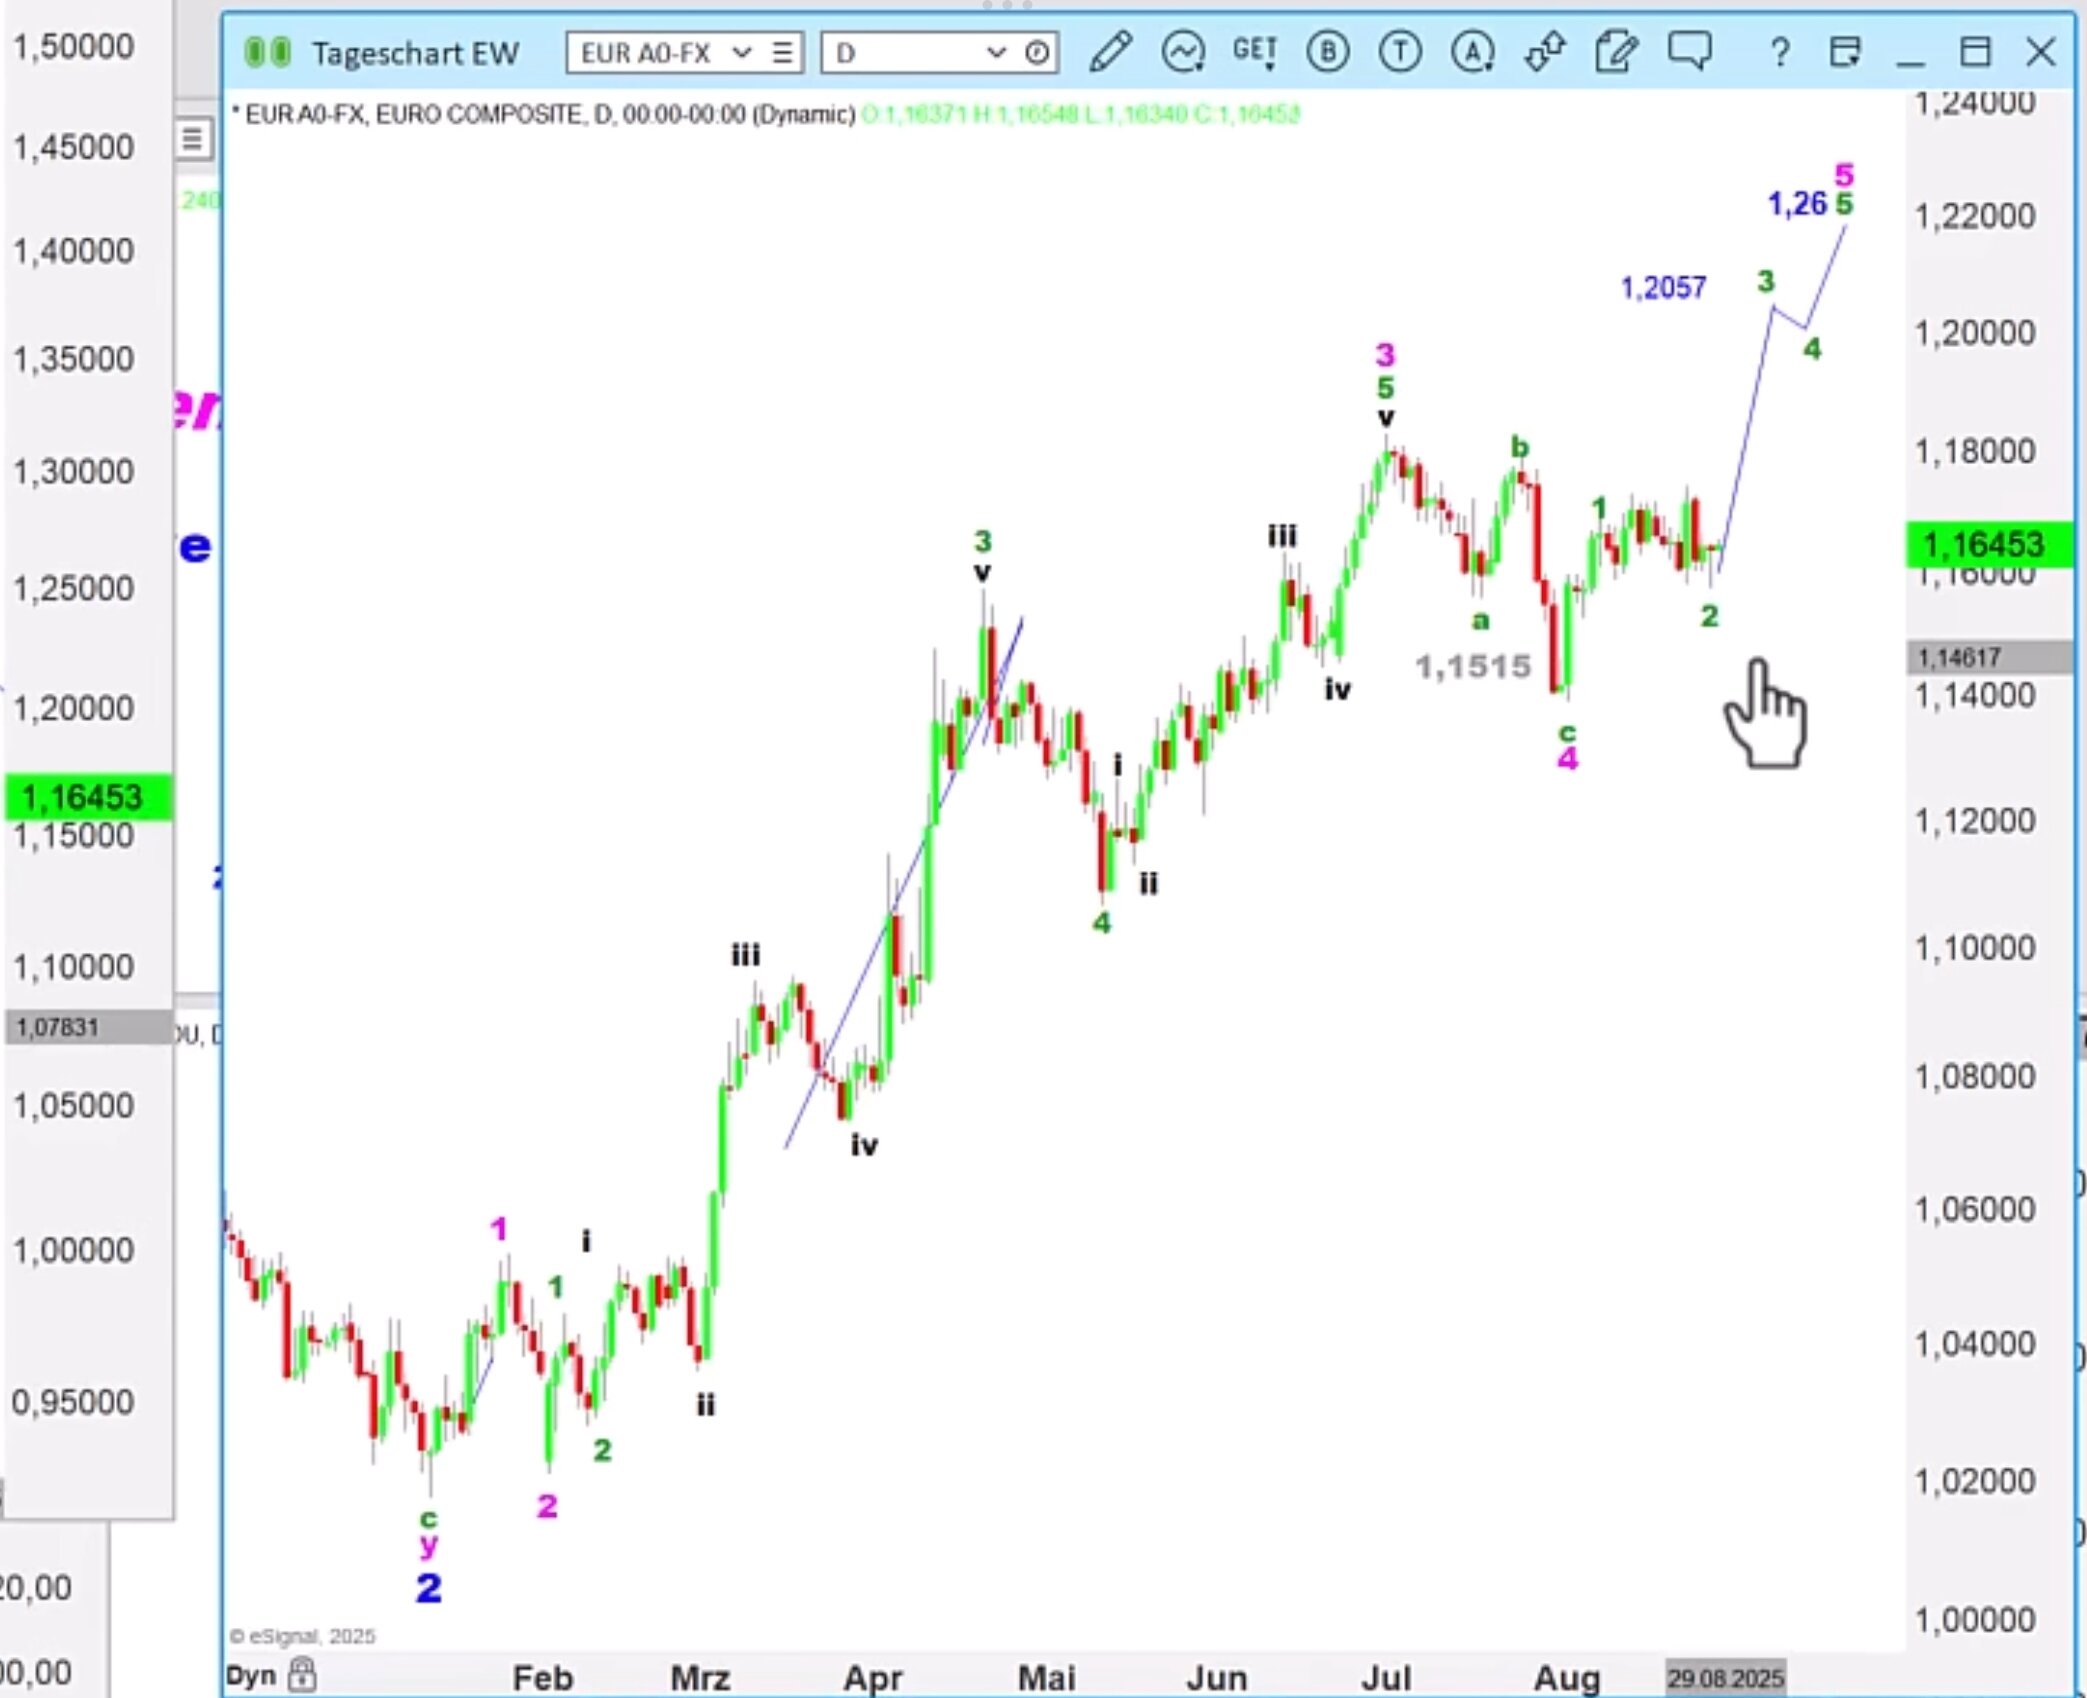
Task: Open the speech bubble comment icon
Action: click(x=1689, y=50)
